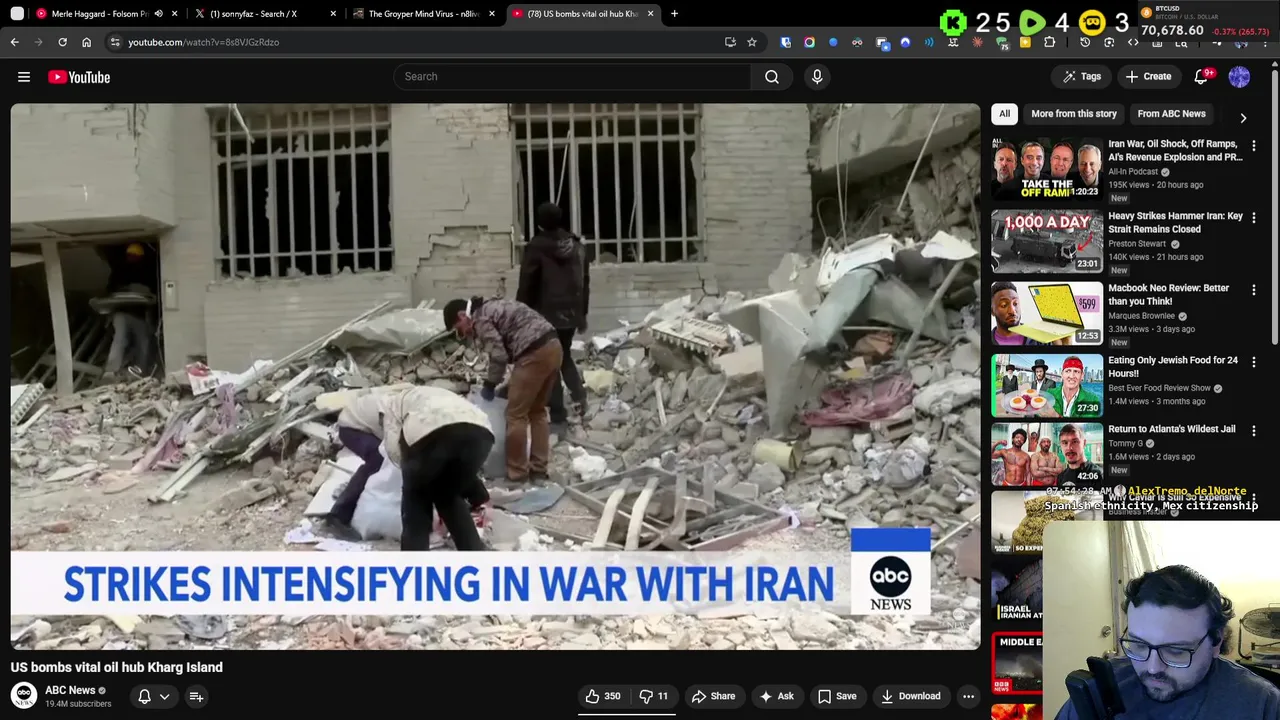Viewport: 1280px width, 720px height.
Task: Open Macbook Neo Review thumbnail
Action: pyautogui.click(x=1047, y=313)
